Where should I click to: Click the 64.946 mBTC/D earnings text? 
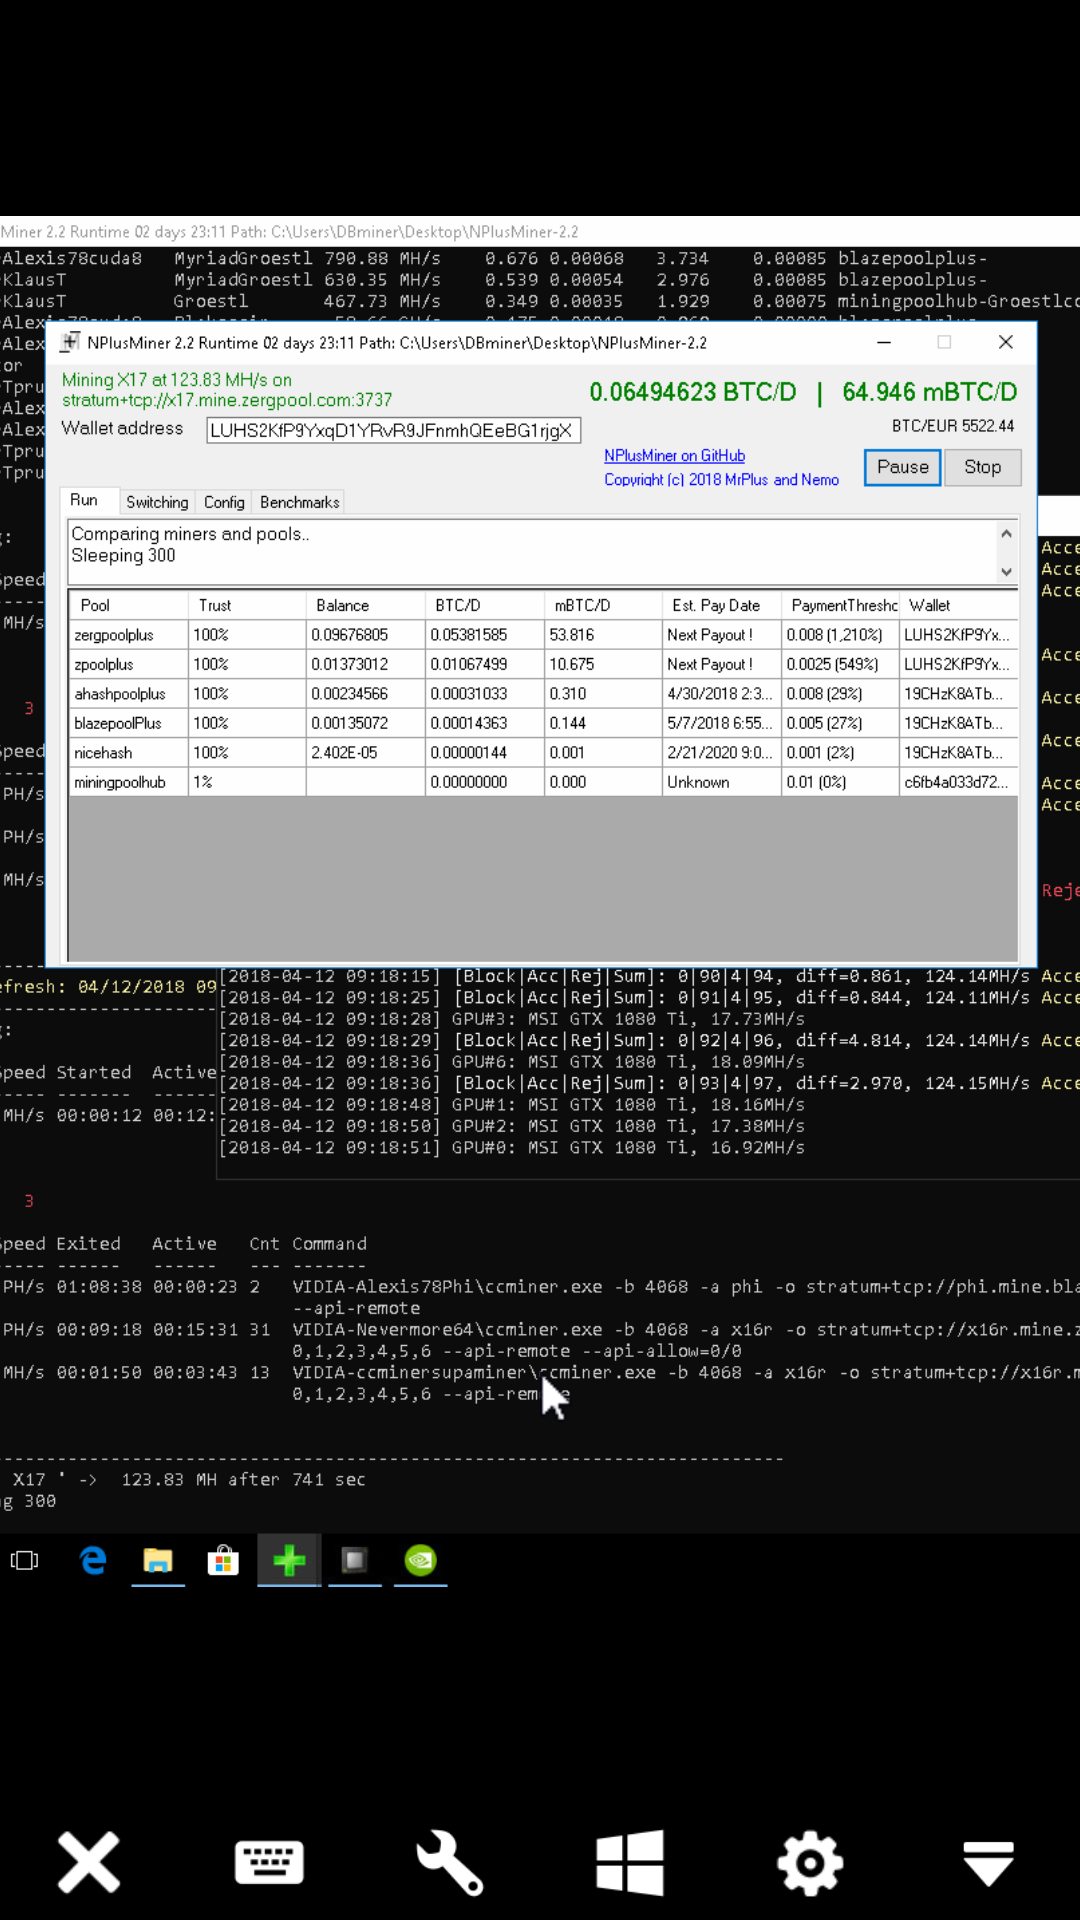point(930,392)
